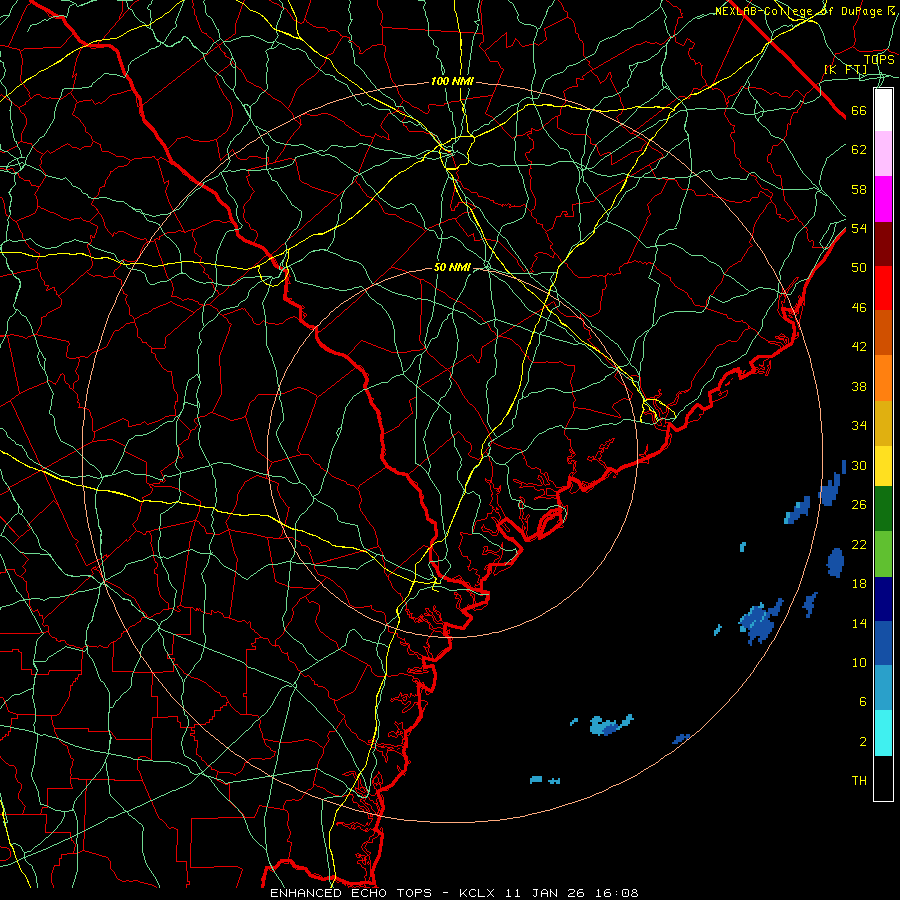The width and height of the screenshot is (900, 900).
Task: Click the KCLX radar site identifier
Action: [x=479, y=893]
